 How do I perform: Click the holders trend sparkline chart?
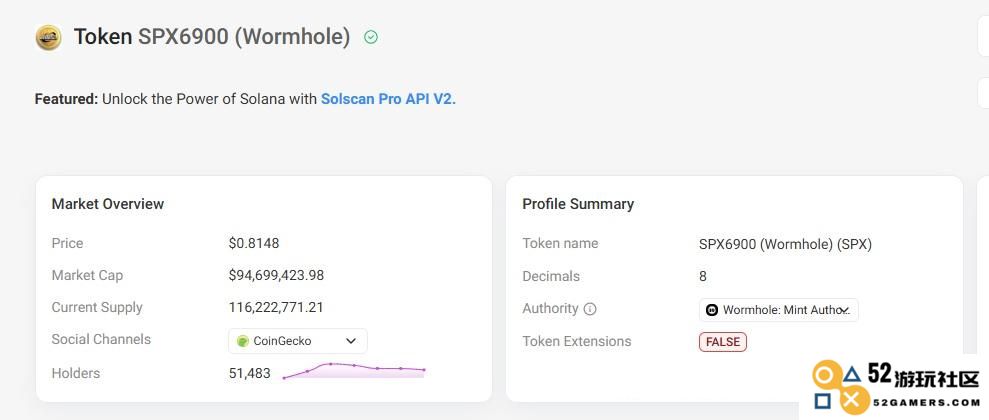coord(354,371)
